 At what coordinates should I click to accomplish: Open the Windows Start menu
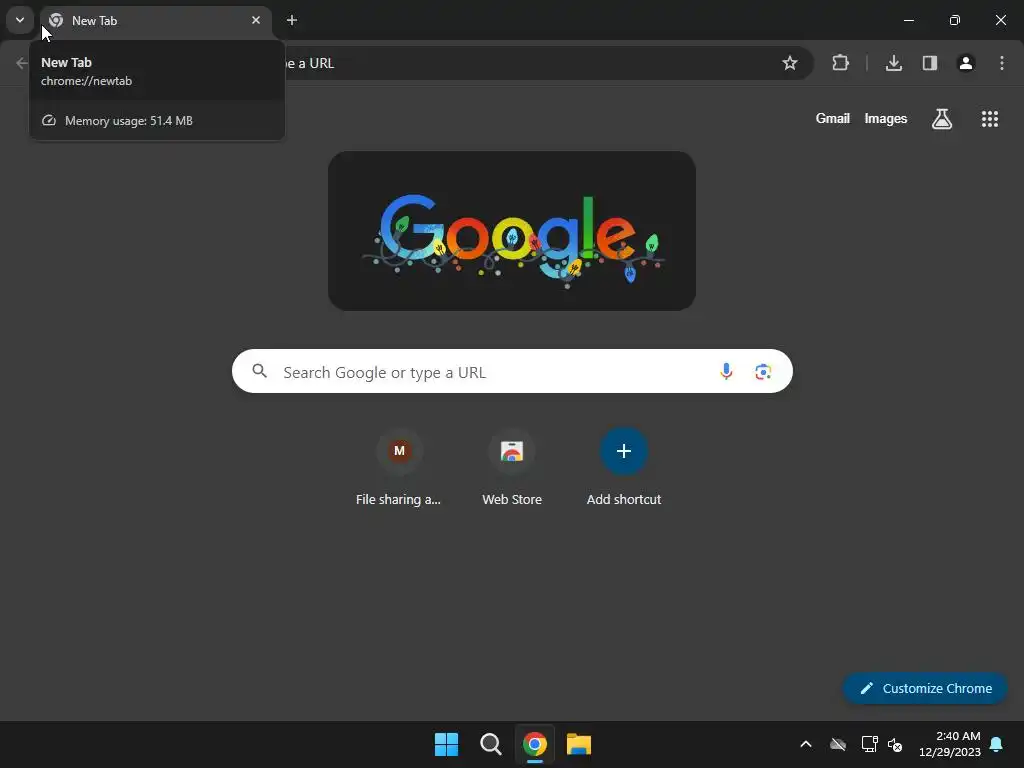click(x=447, y=744)
